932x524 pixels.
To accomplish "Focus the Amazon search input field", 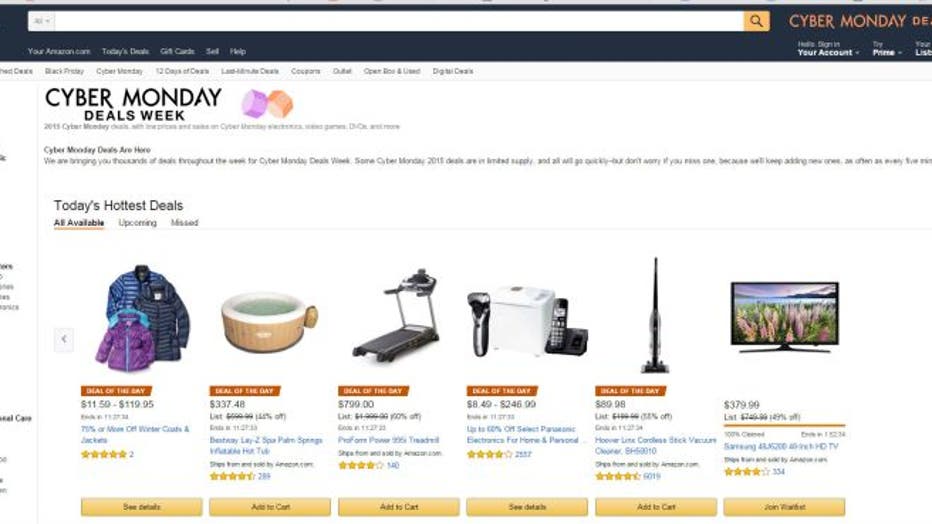I will (399, 21).
